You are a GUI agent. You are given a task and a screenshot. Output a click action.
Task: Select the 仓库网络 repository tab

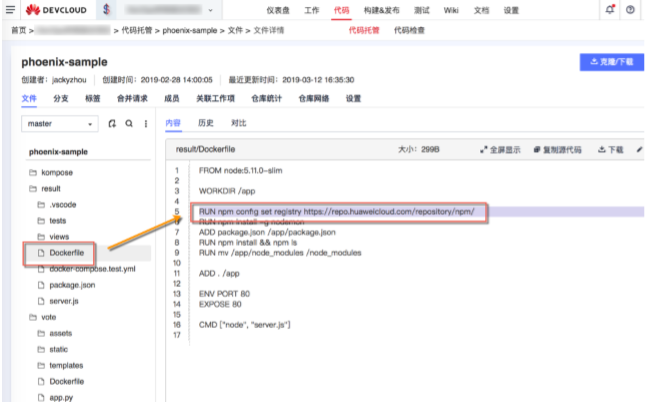point(314,98)
